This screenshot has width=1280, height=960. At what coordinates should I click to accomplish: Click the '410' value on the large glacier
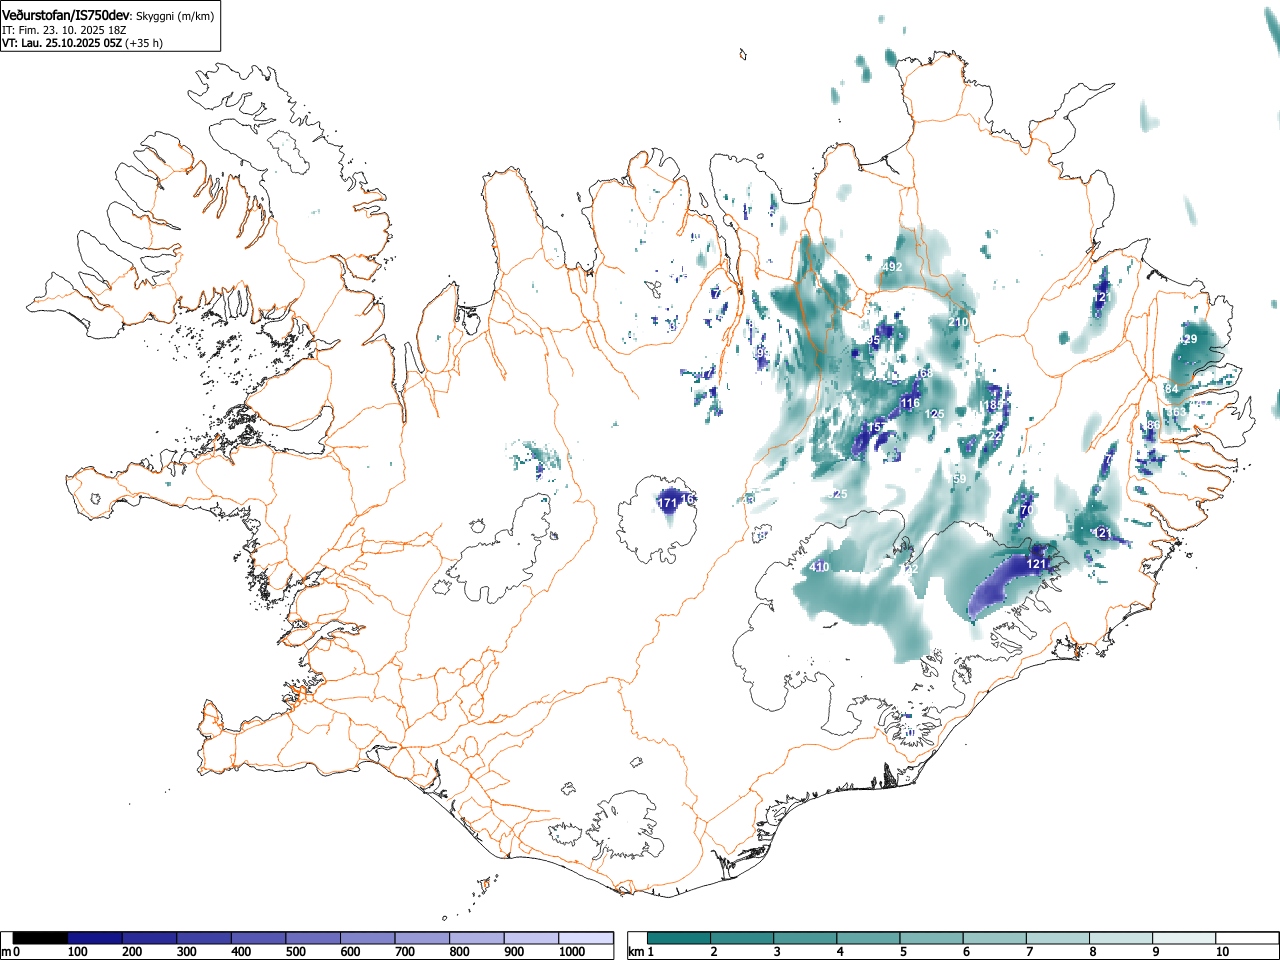click(x=819, y=567)
